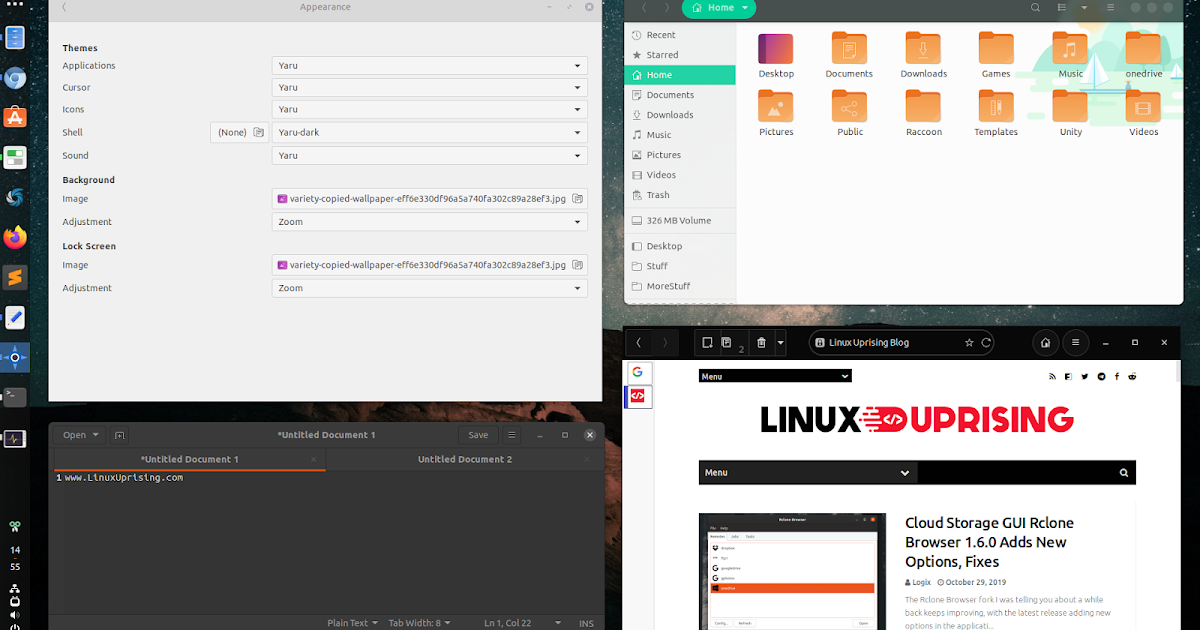The width and height of the screenshot is (1200, 630).
Task: Click the home icon in the browser toolbar
Action: [1044, 342]
